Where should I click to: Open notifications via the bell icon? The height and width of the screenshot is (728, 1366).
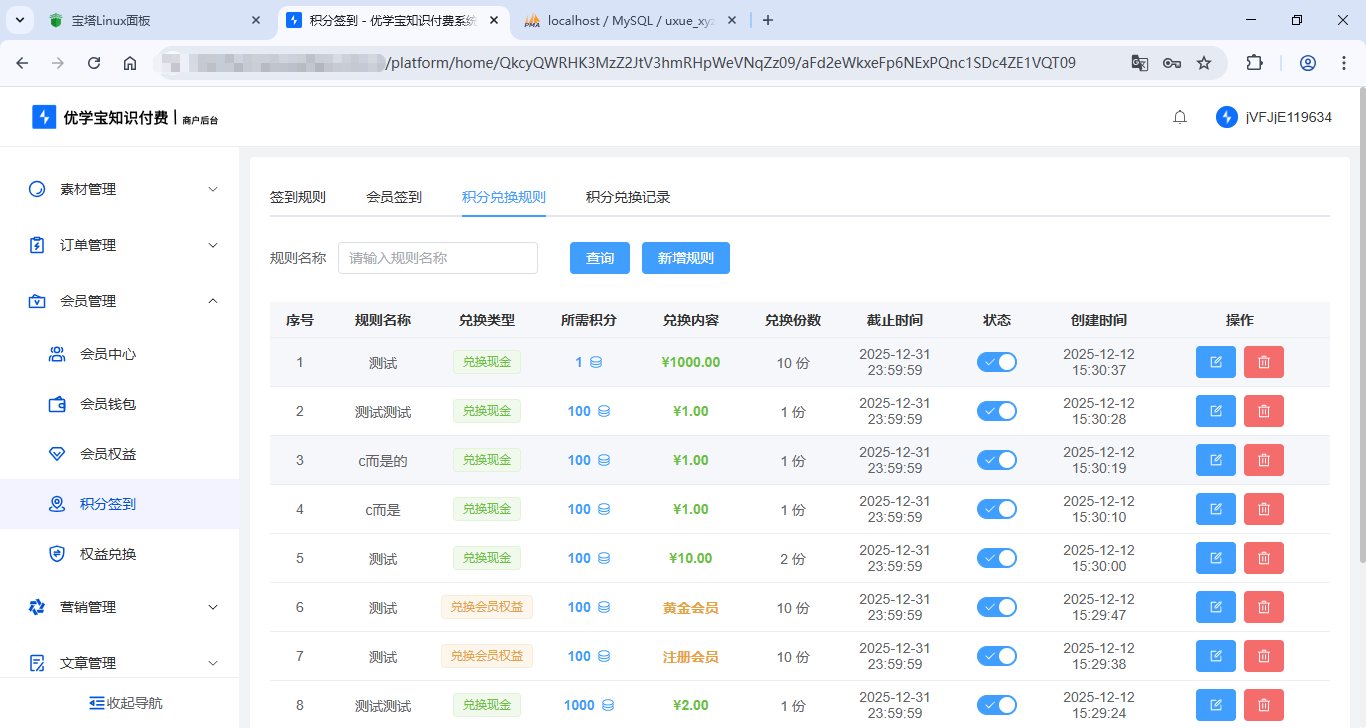[x=1180, y=118]
